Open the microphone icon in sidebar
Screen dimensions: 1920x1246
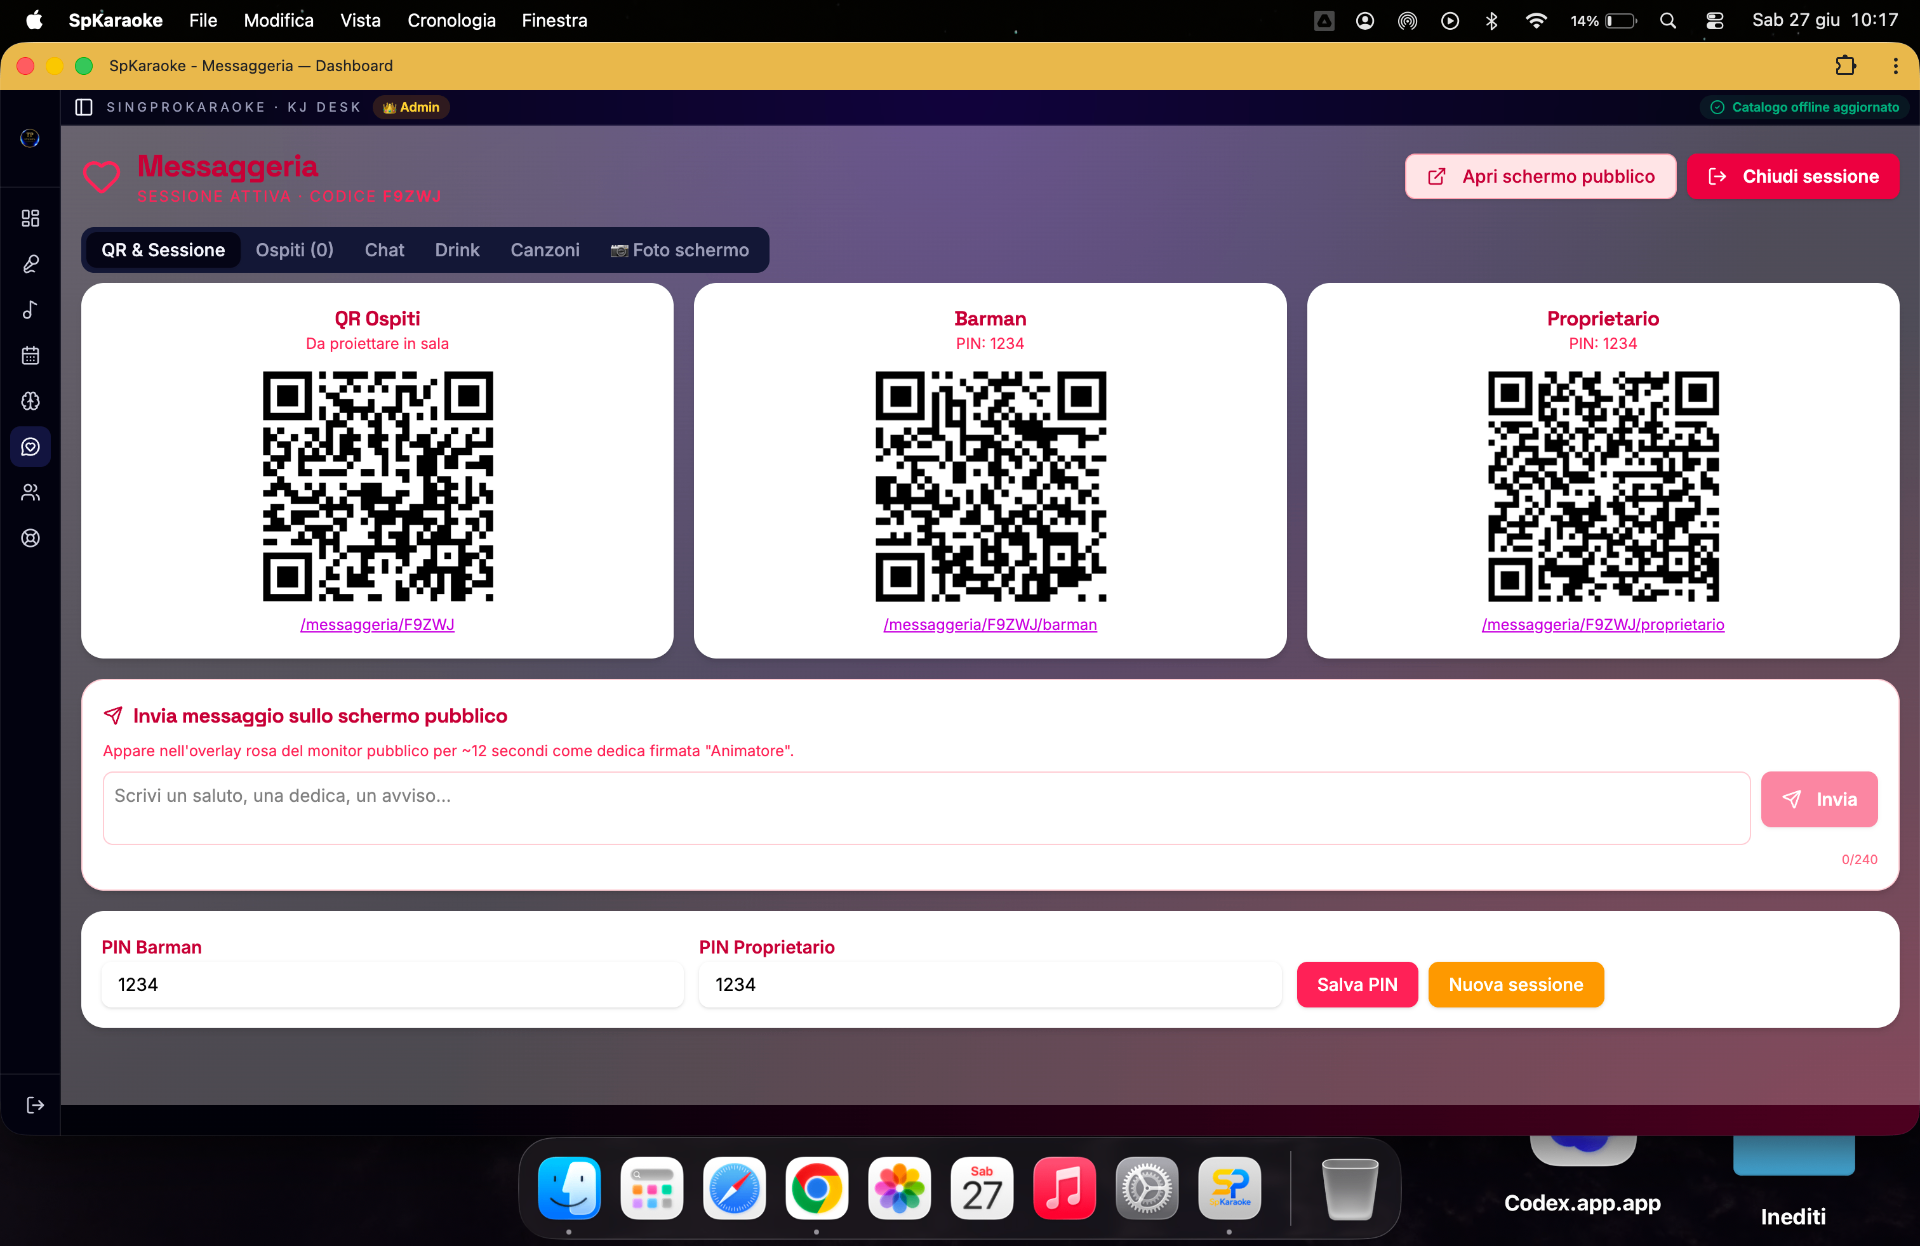pyautogui.click(x=30, y=264)
